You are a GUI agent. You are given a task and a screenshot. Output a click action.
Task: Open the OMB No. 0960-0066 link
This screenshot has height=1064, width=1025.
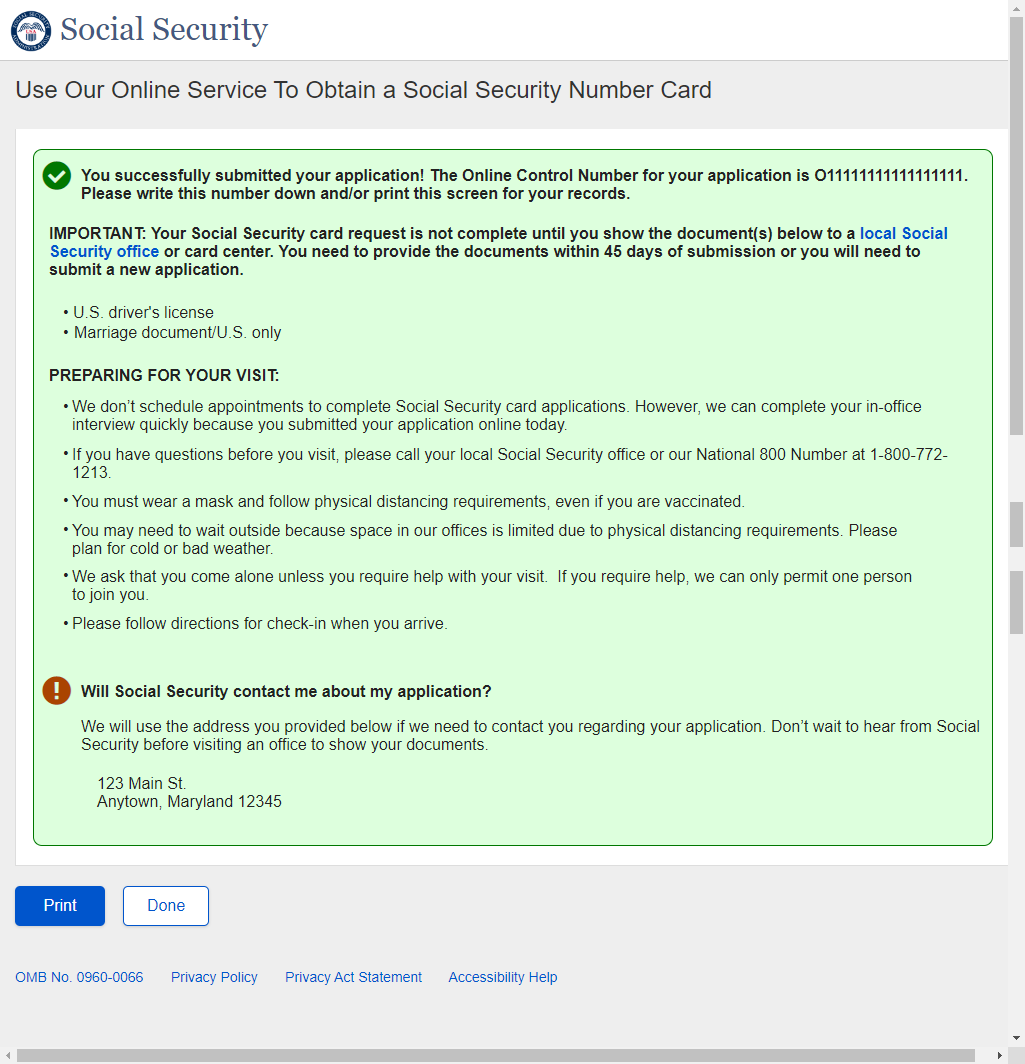(x=79, y=977)
